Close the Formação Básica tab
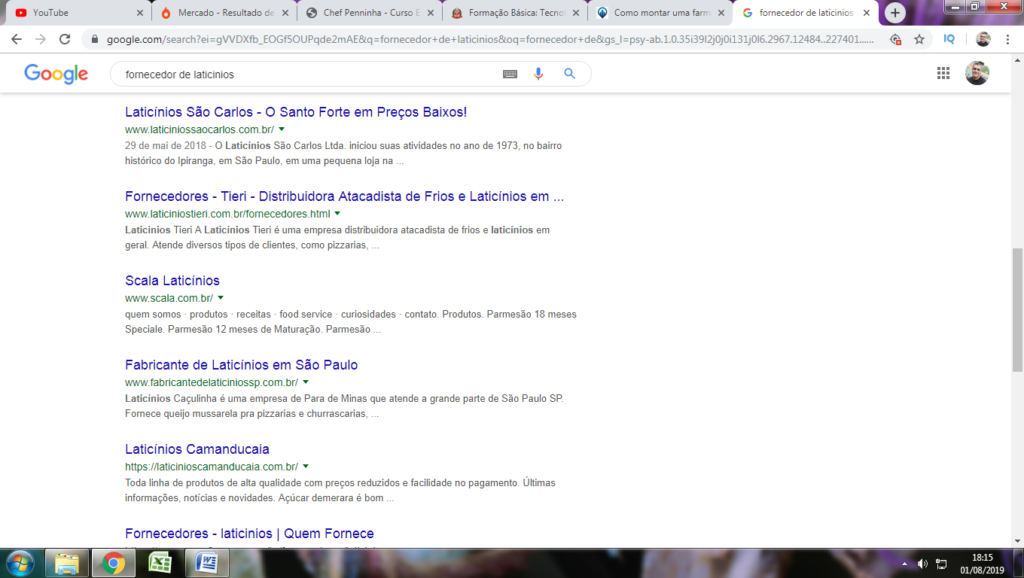Screen dimensions: 1024x578 pos(576,12)
